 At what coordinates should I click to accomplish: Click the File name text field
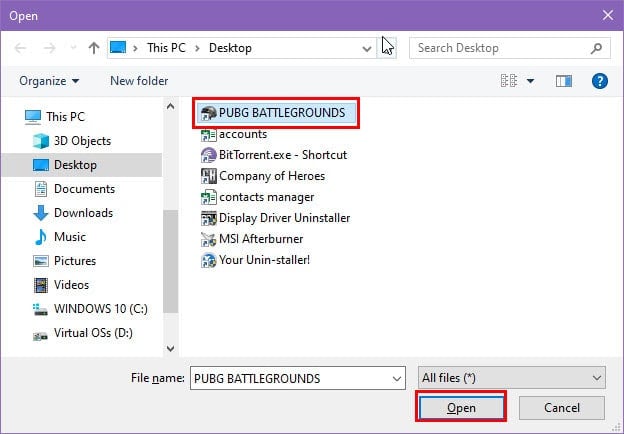[291, 378]
